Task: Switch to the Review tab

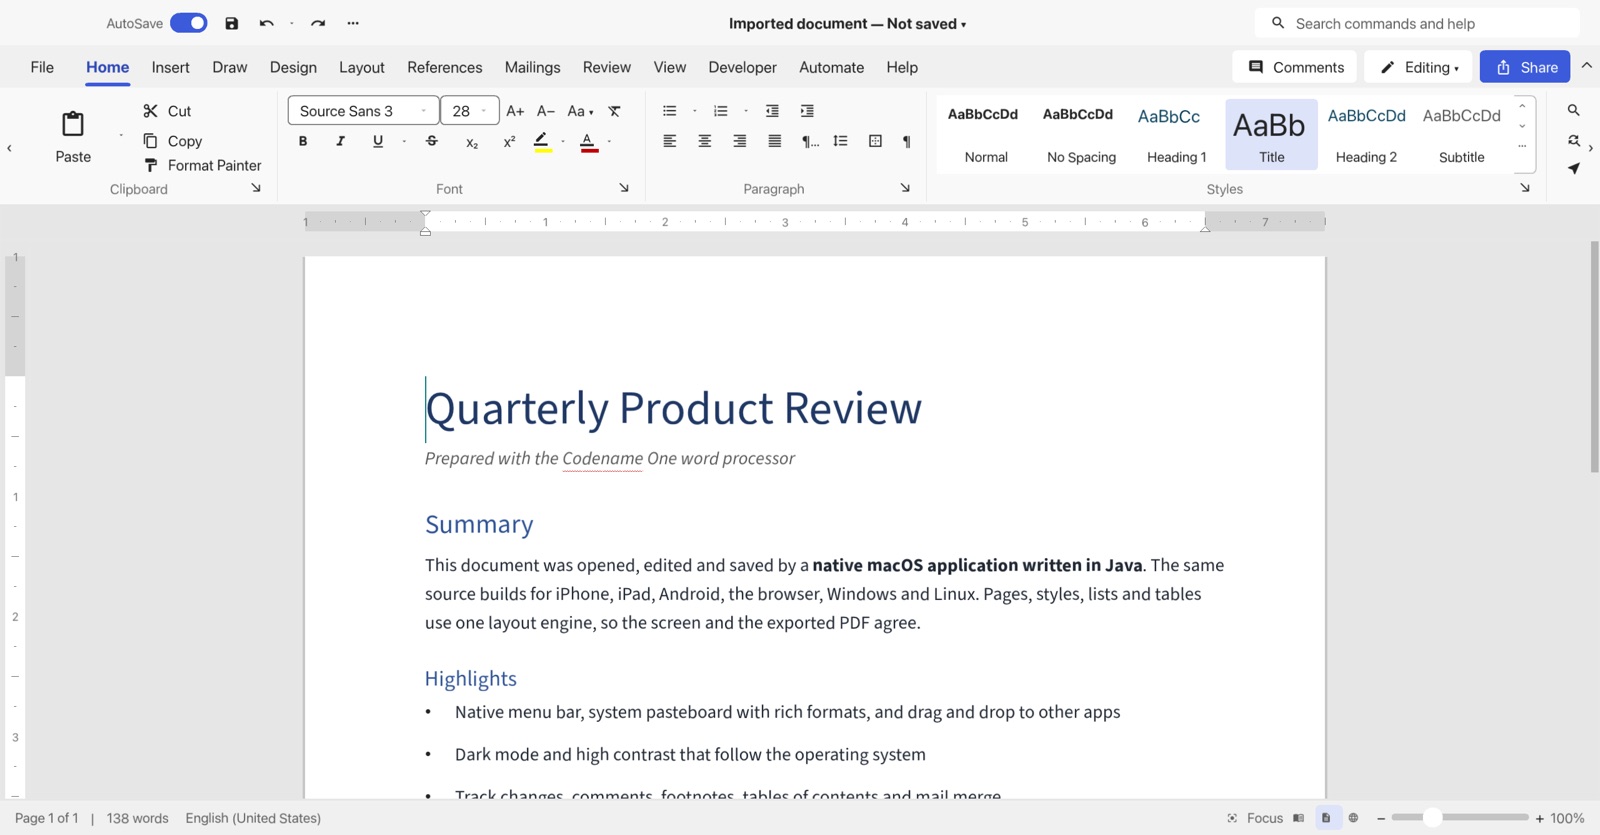Action: (x=607, y=67)
